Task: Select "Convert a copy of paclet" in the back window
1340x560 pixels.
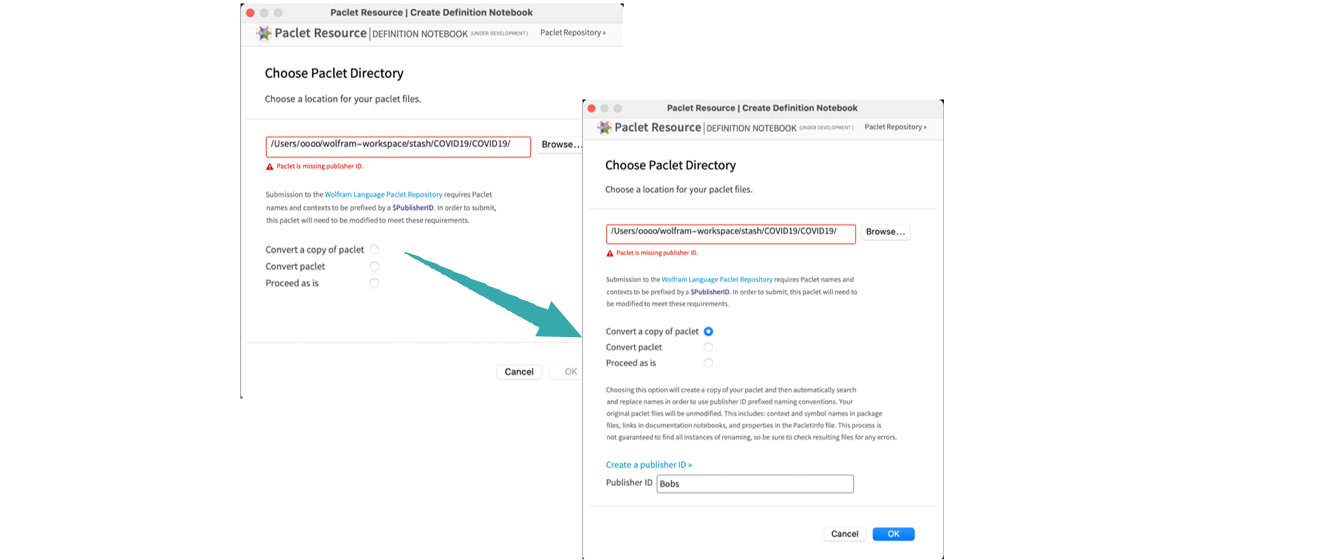Action: pyautogui.click(x=374, y=250)
